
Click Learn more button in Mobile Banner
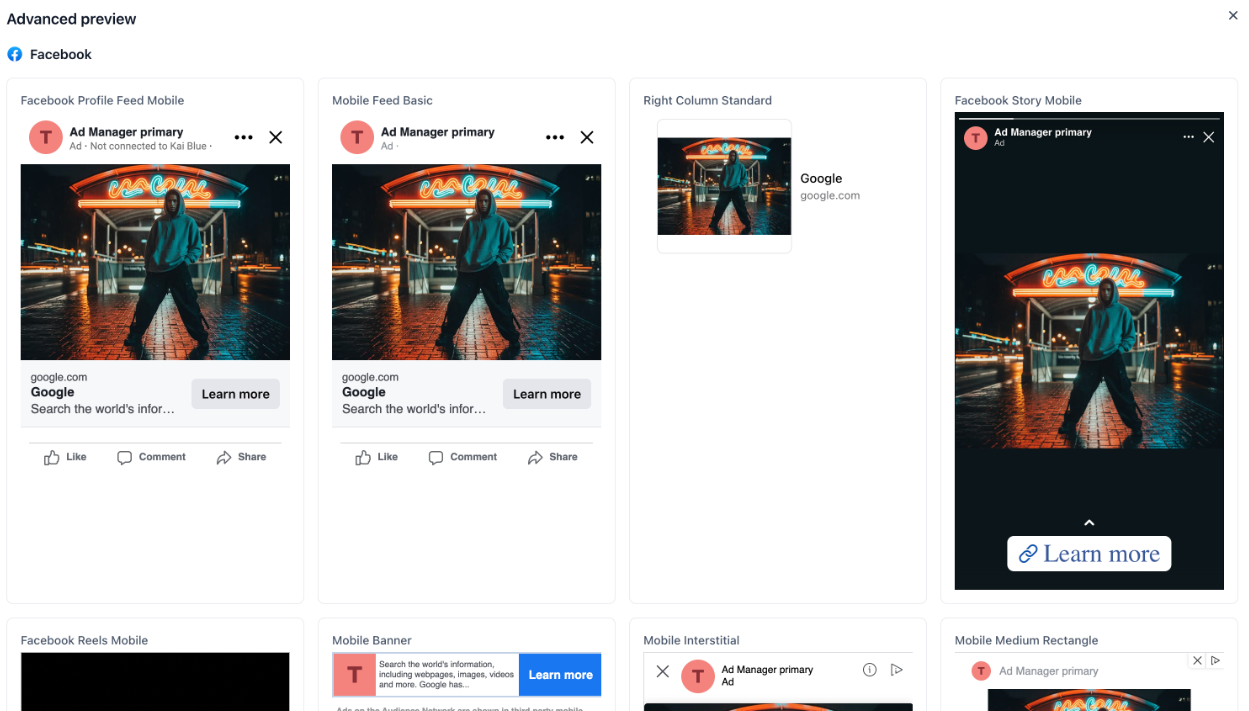point(560,675)
